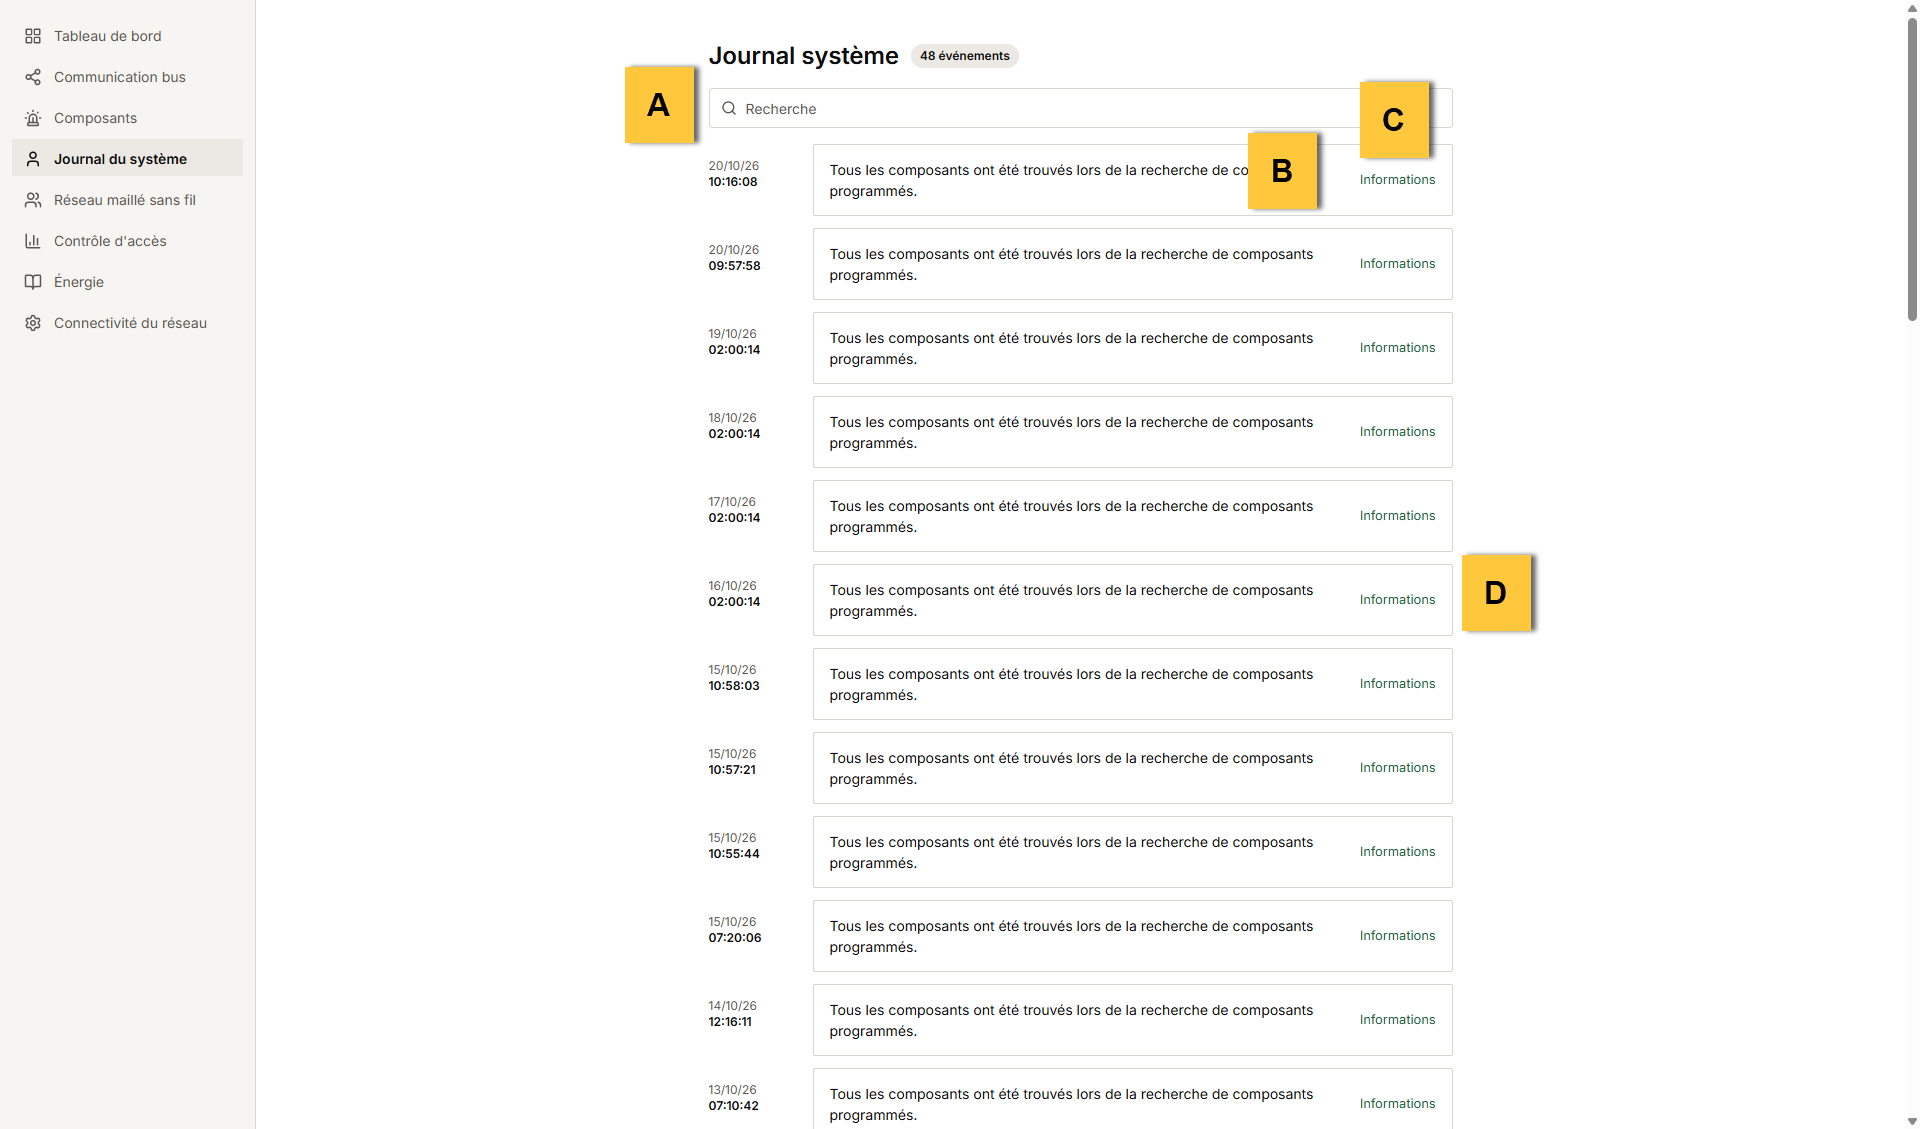Screen dimensions: 1920x1129
Task: Select Journal du système in sidebar
Action: (x=127, y=159)
